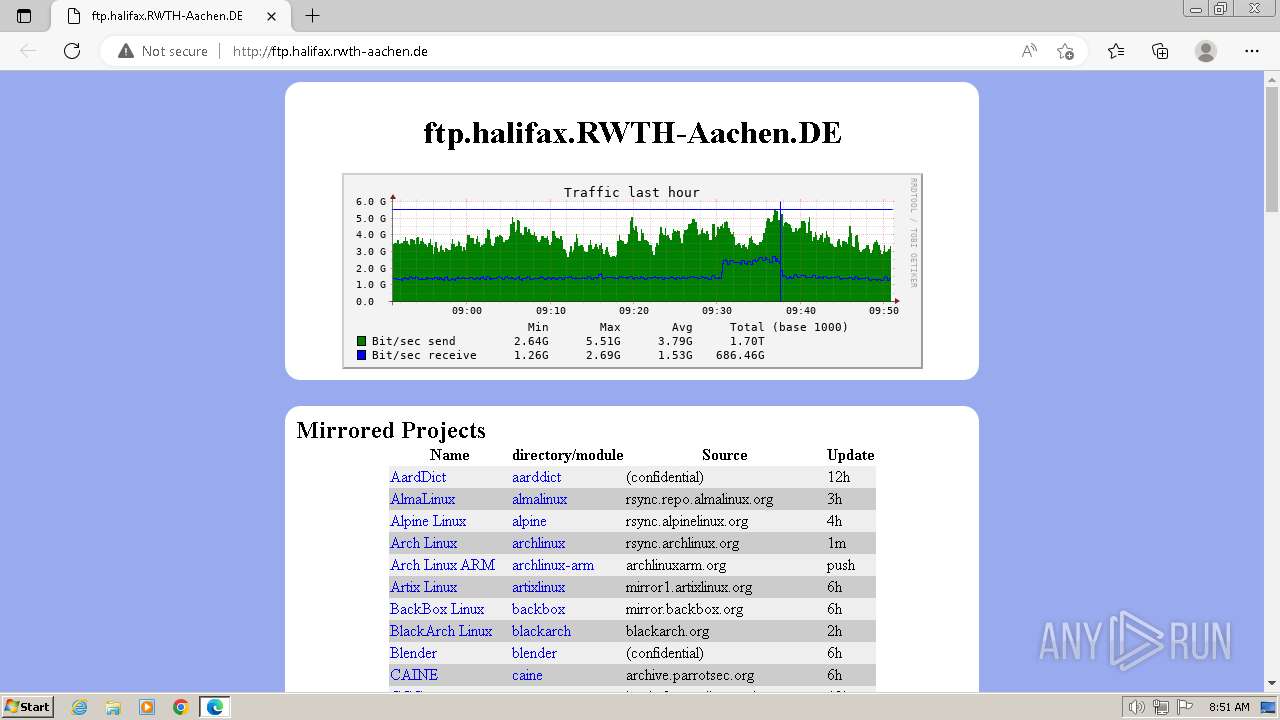Open the browser profile icon
Screen dimensions: 1280x720
1206,51
